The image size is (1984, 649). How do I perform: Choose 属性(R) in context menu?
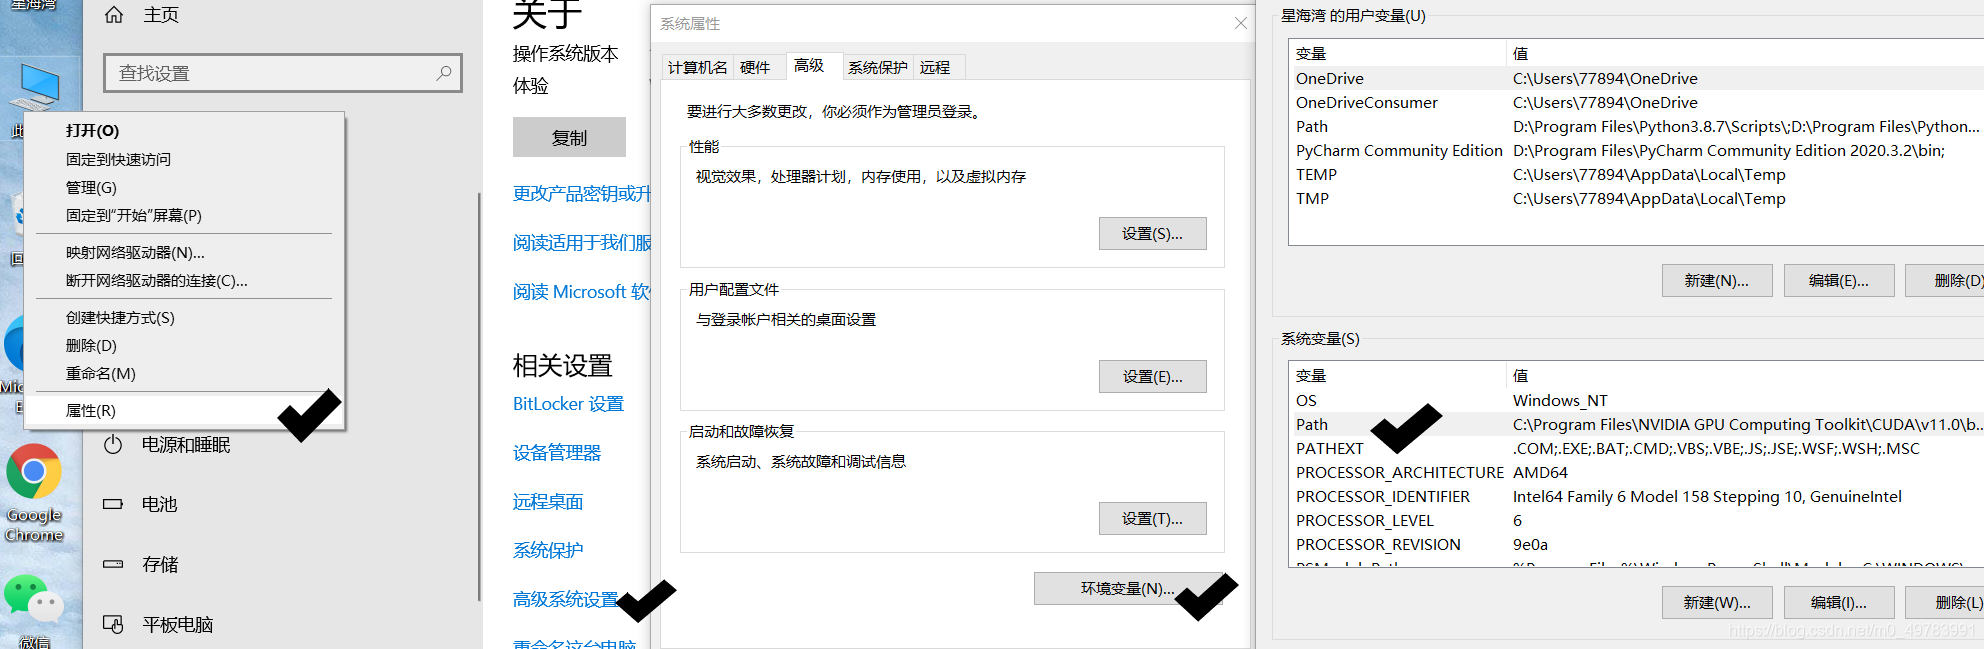click(x=184, y=410)
